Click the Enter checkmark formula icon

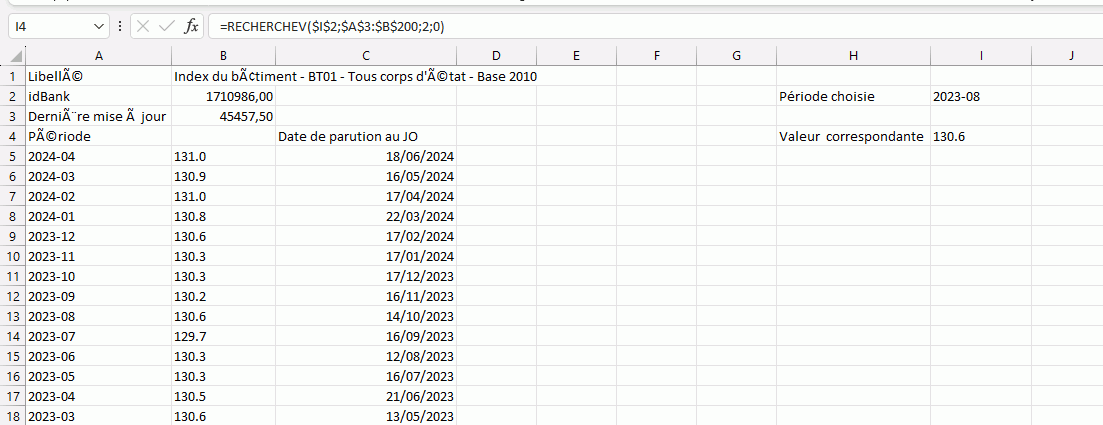[166, 27]
